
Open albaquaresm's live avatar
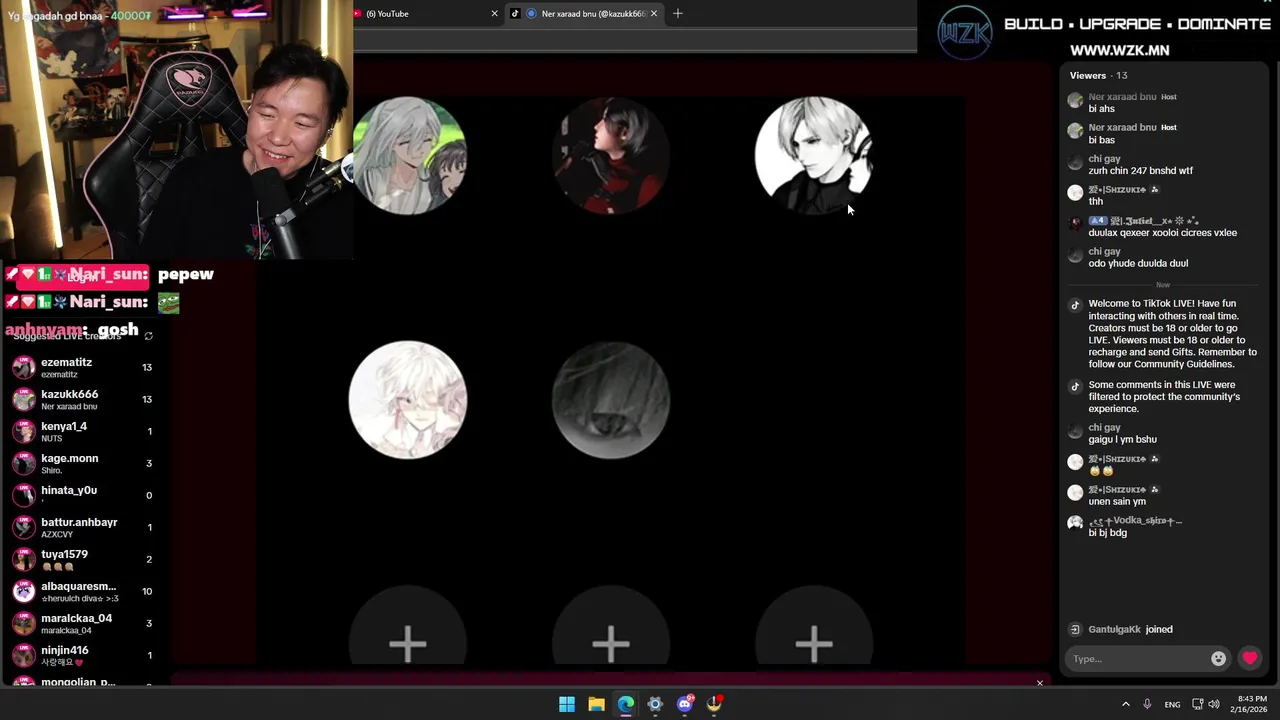tap(24, 592)
